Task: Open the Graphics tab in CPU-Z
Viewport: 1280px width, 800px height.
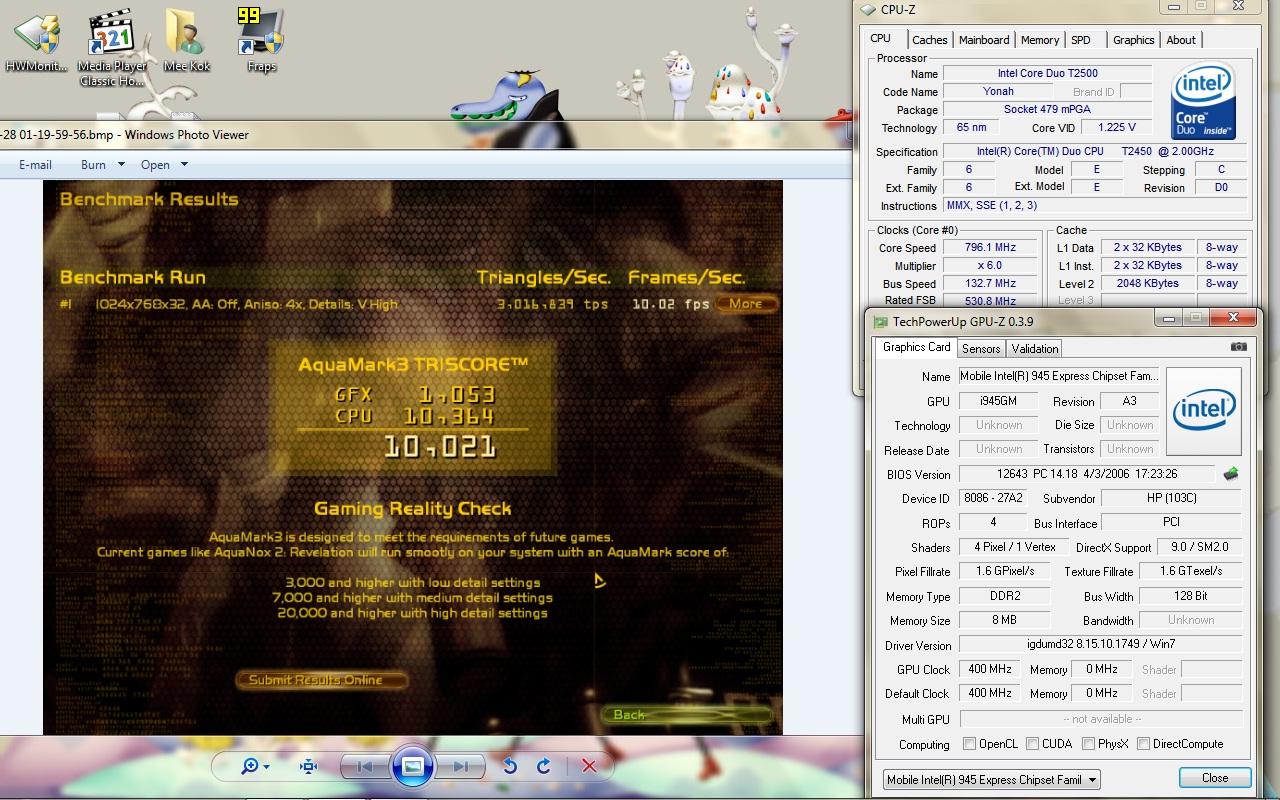Action: [1134, 40]
